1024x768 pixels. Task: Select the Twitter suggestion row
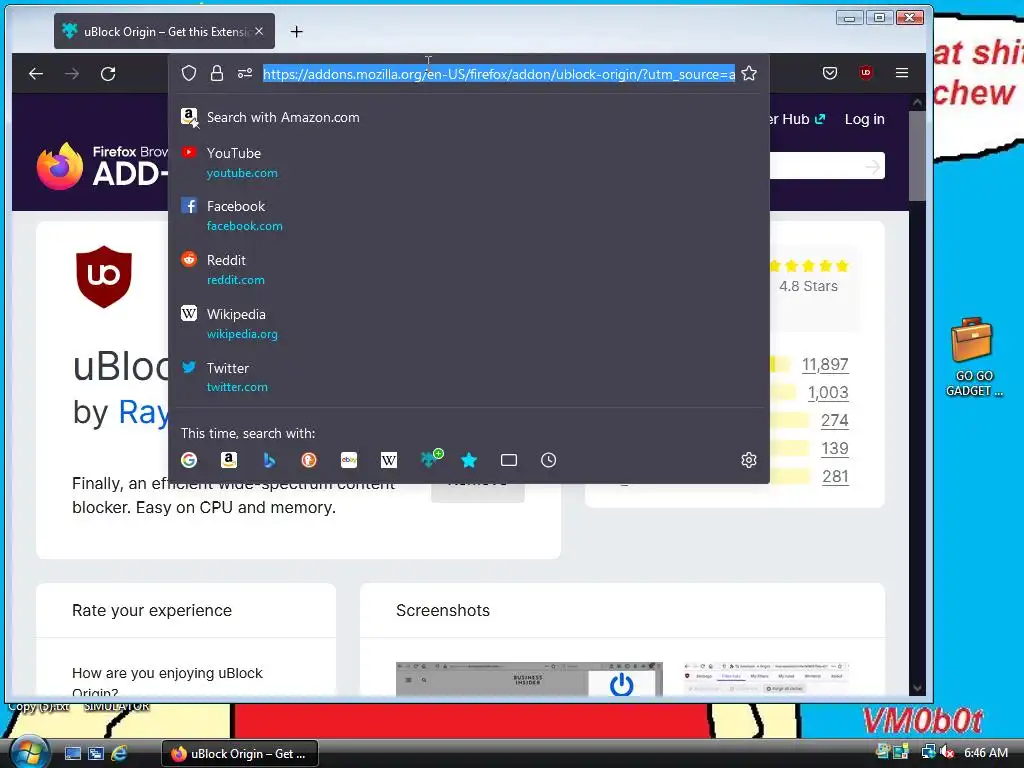pos(469,377)
